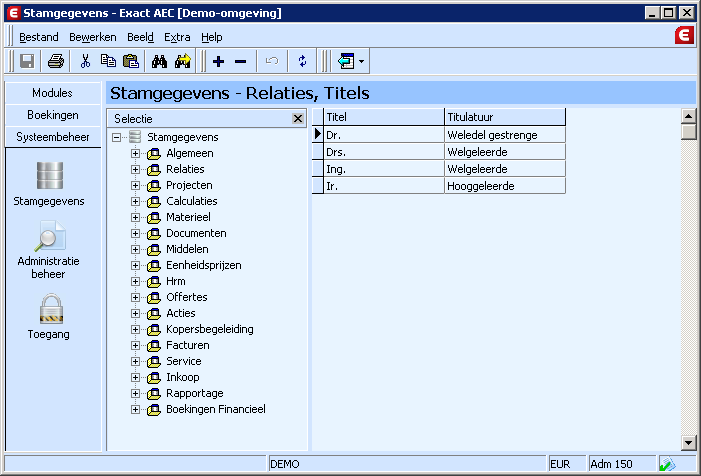701x476 pixels.
Task: Open Administratie beheer magnifier icon
Action: point(49,236)
